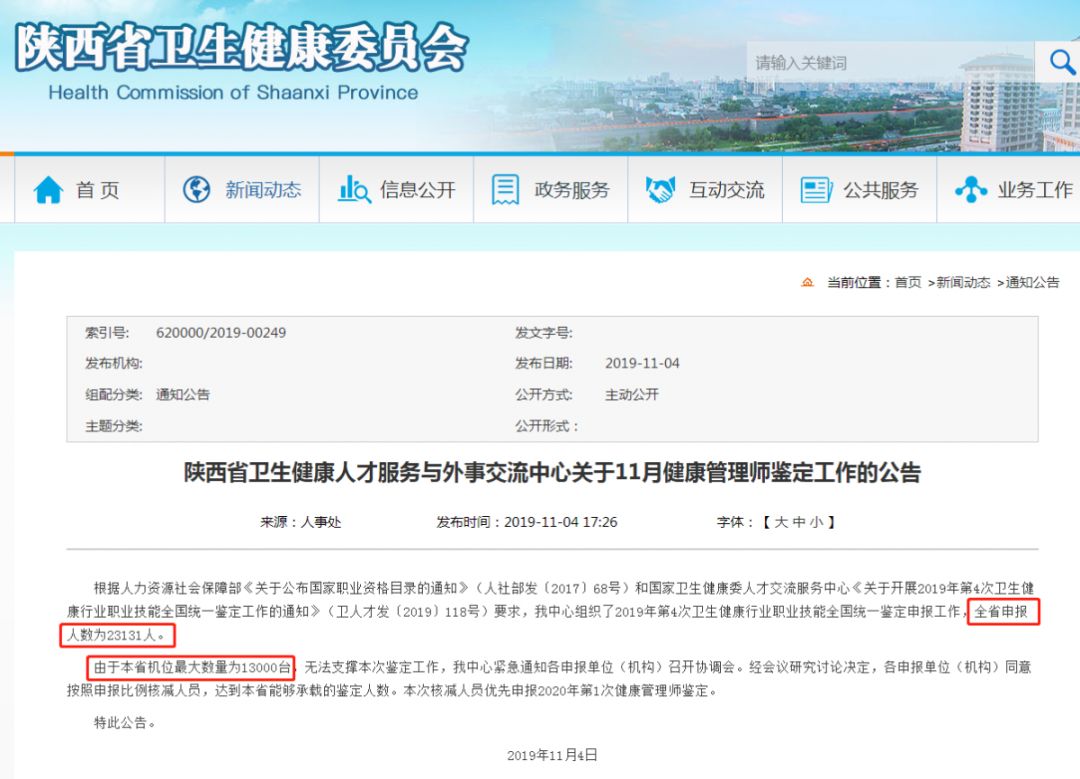Click the breadcrumb home icon
The height and width of the screenshot is (779, 1080).
807,282
